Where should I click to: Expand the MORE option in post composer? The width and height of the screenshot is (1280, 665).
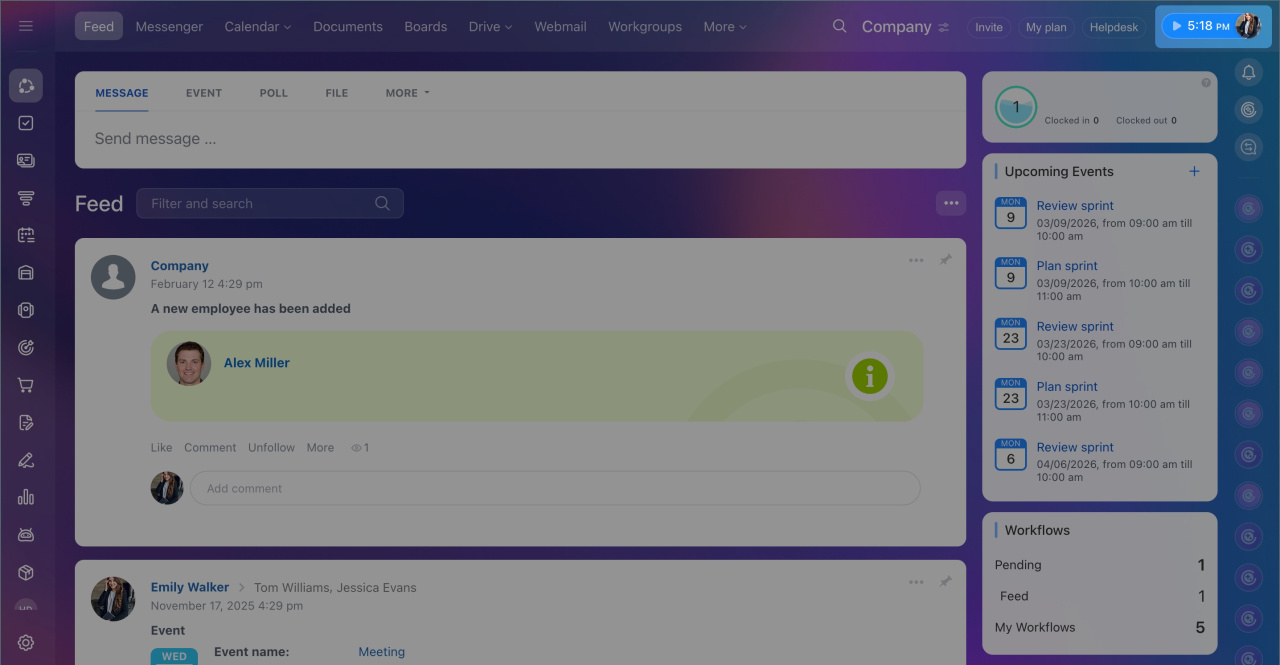pos(407,93)
